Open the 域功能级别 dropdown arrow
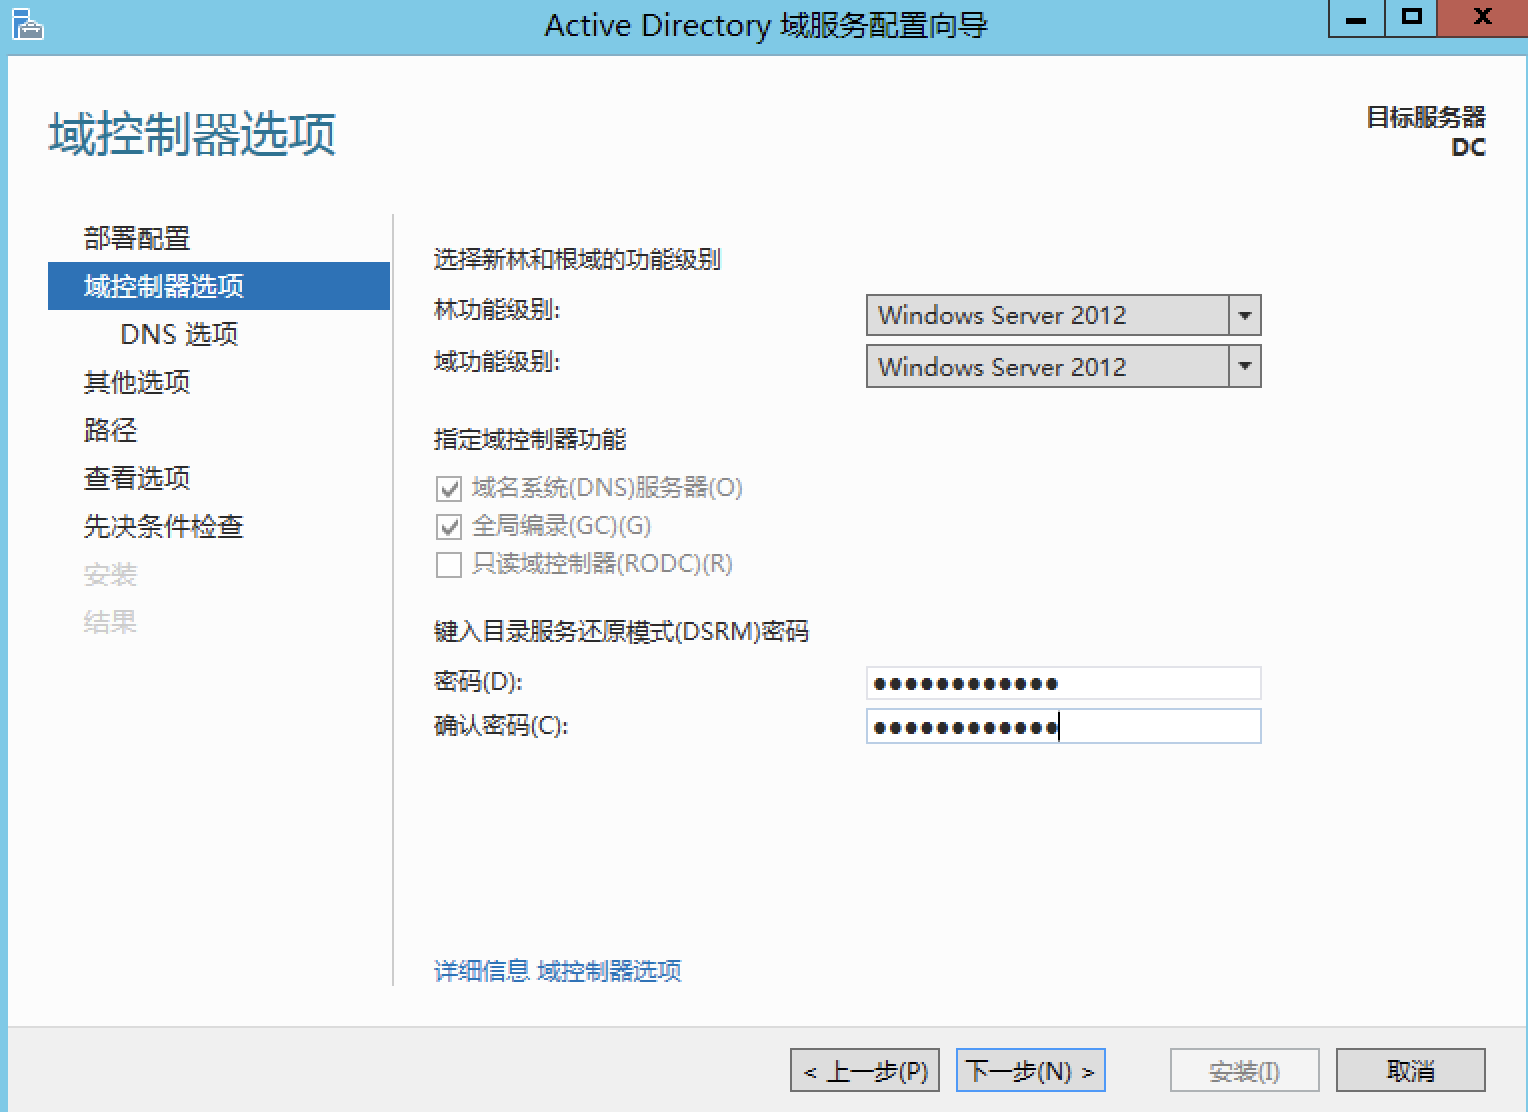Screen dimensions: 1528x1112 1244,366
